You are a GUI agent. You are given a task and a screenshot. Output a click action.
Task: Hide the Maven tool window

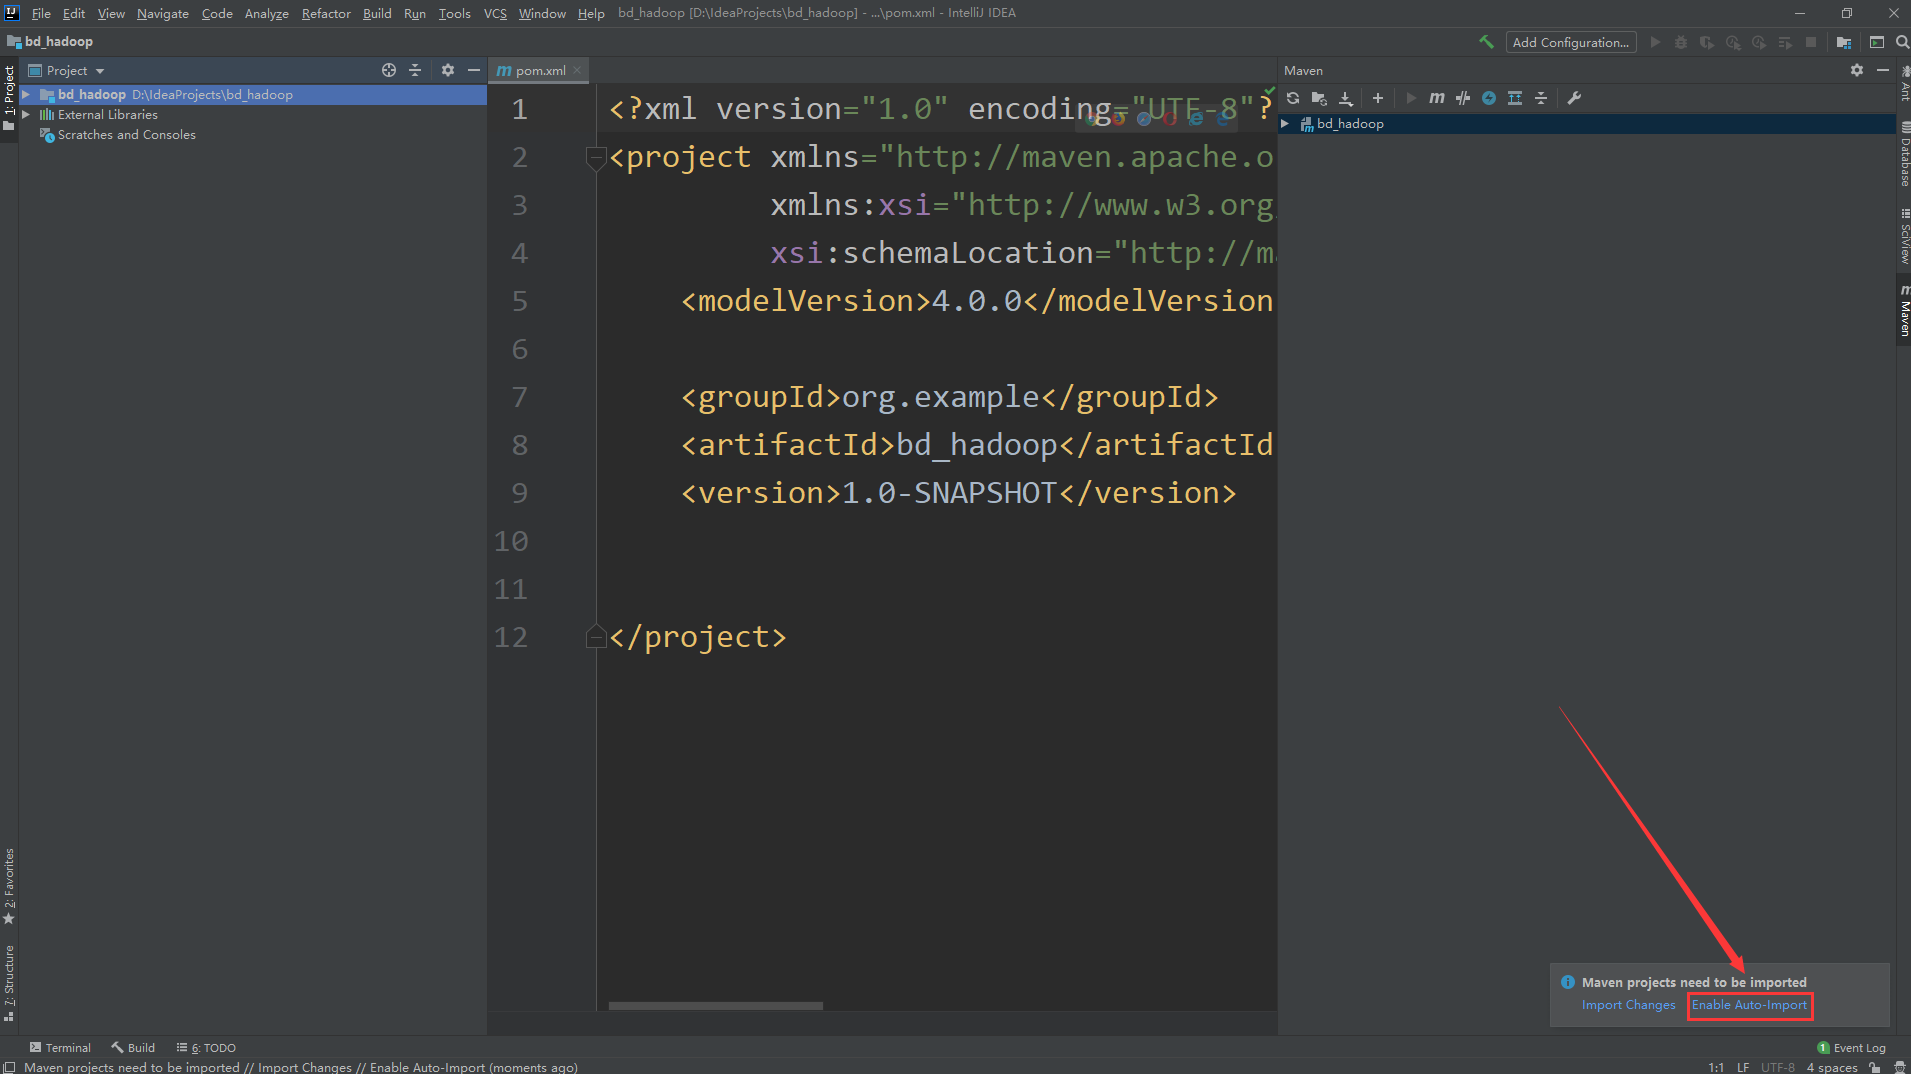[1883, 70]
